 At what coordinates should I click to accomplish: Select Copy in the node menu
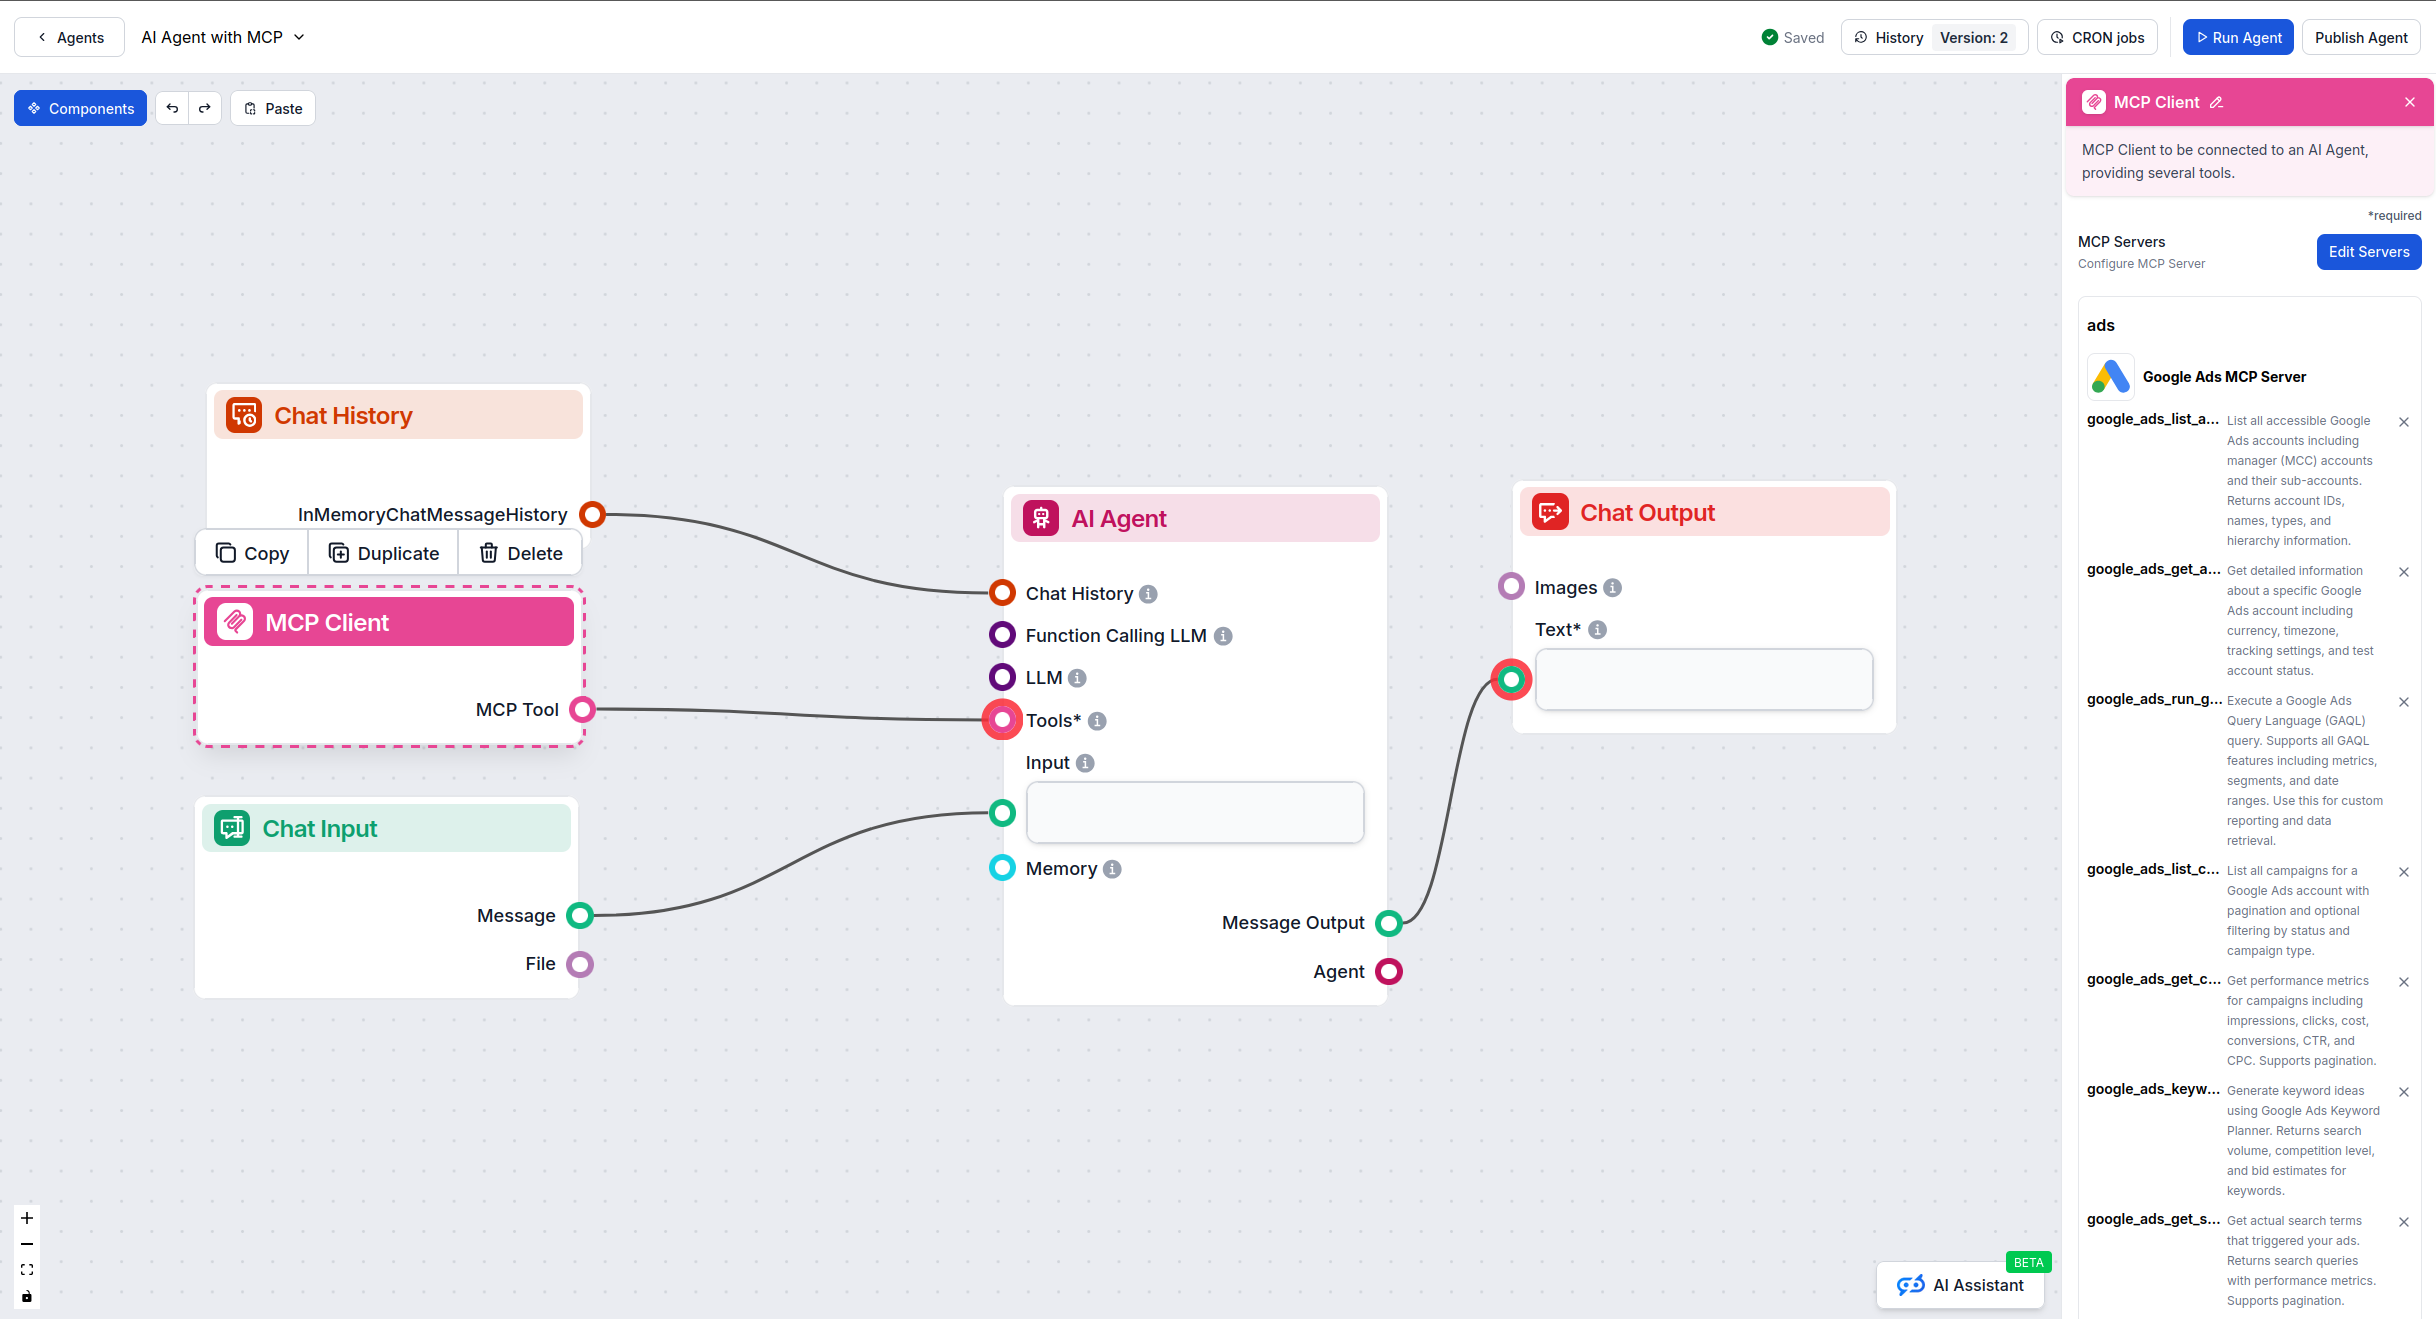252,553
